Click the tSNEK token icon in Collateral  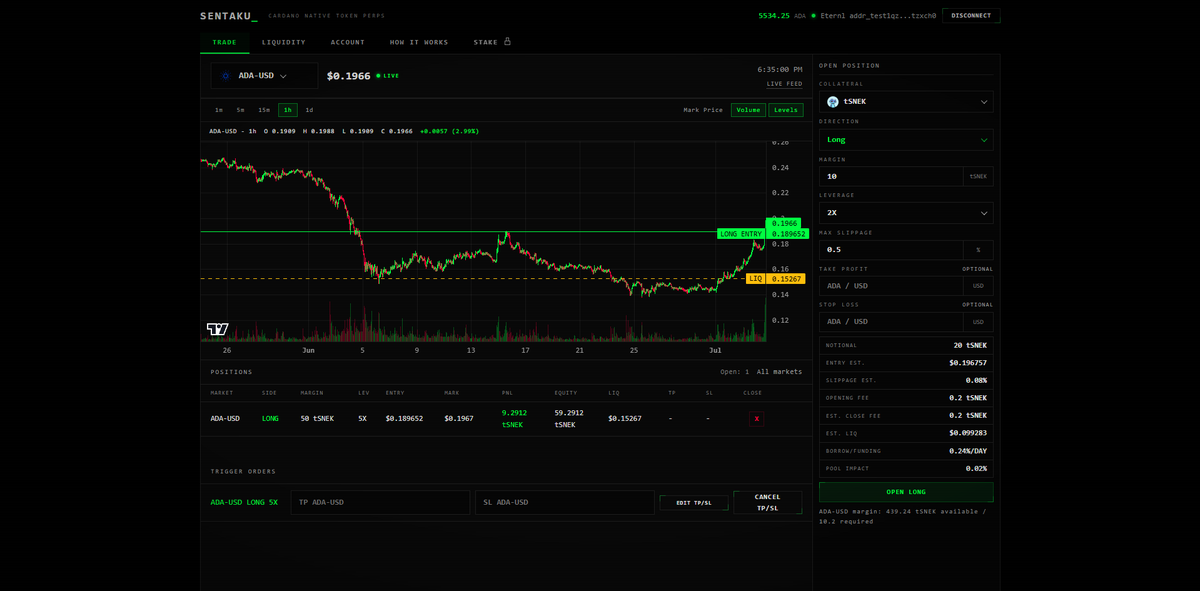click(x=833, y=101)
